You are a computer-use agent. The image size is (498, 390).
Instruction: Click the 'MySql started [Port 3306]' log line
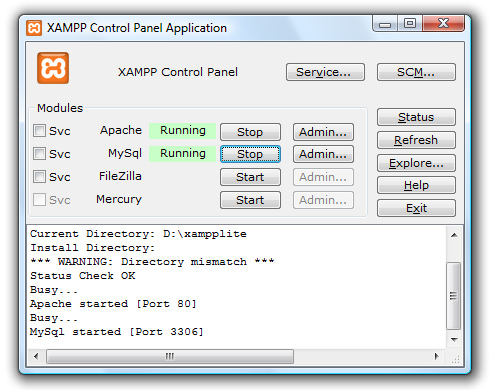tap(117, 332)
